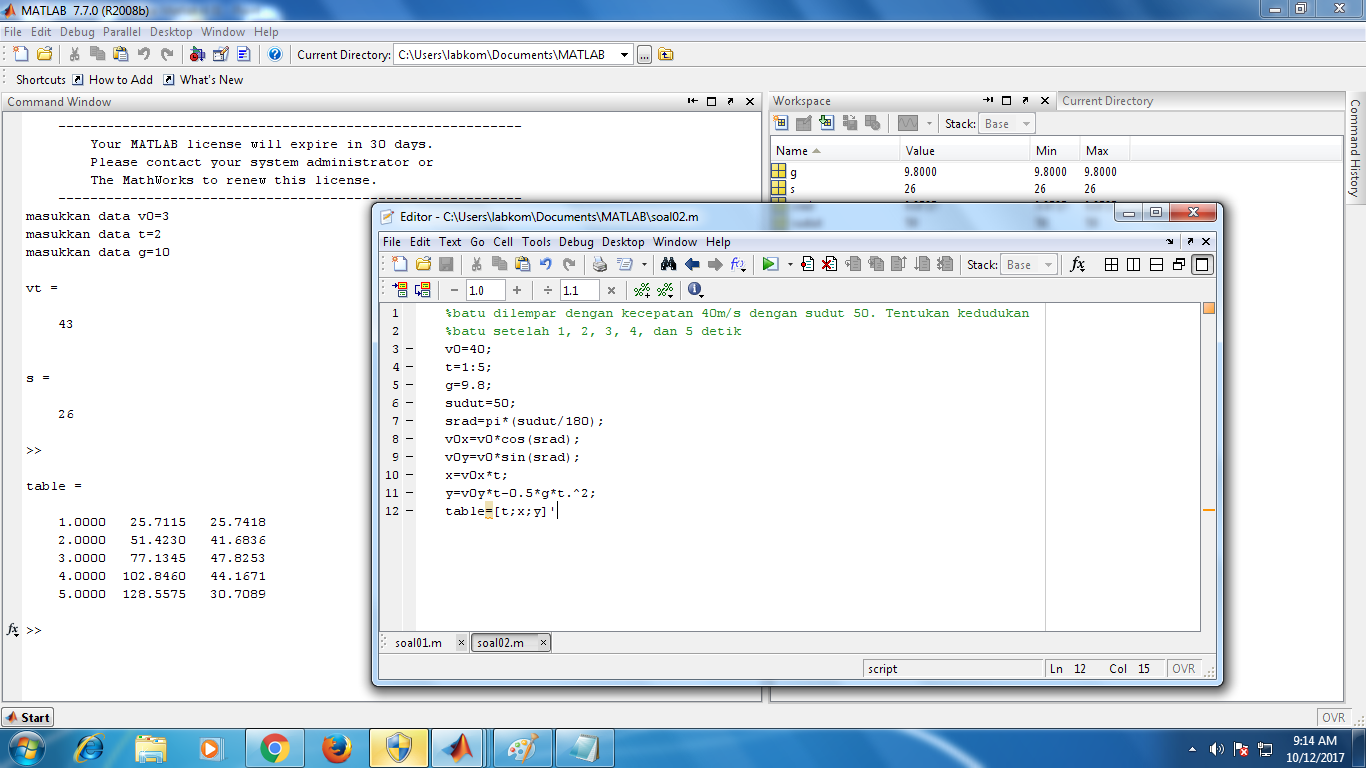Open the Editor File menu
1366x768 pixels.
pyautogui.click(x=392, y=242)
